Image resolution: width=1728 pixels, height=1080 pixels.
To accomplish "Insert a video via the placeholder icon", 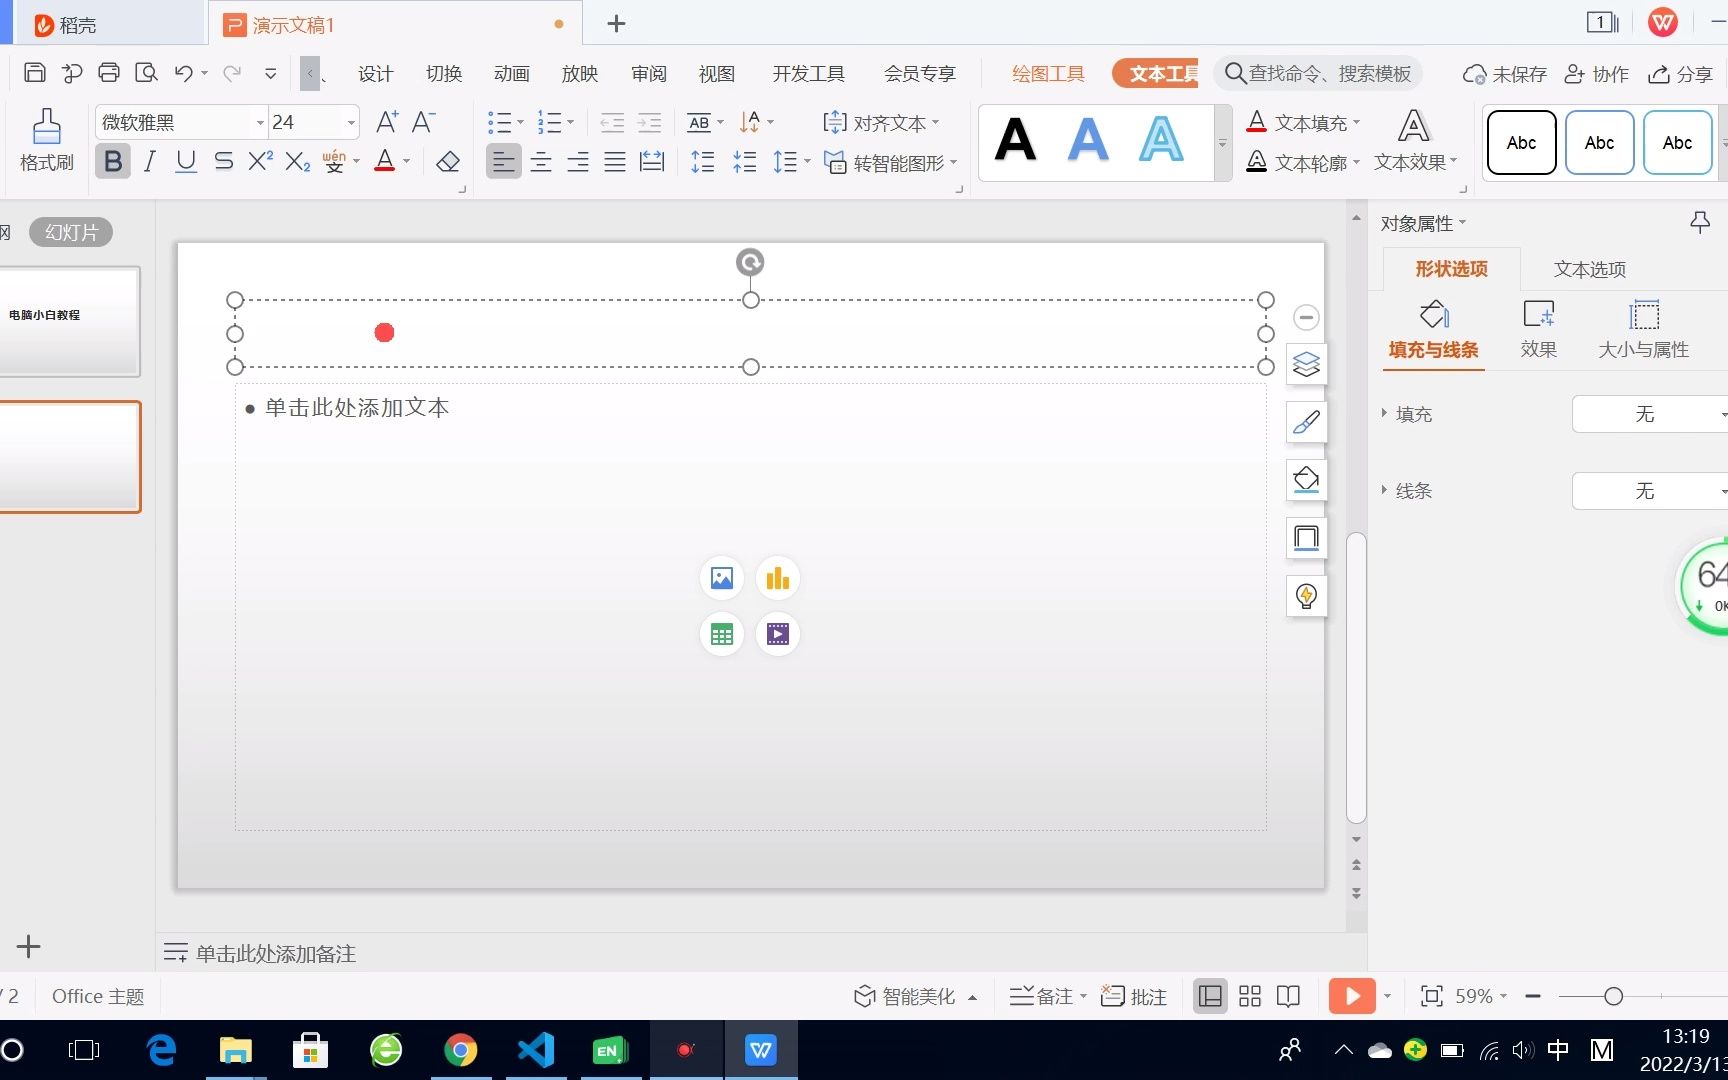I will [x=778, y=634].
